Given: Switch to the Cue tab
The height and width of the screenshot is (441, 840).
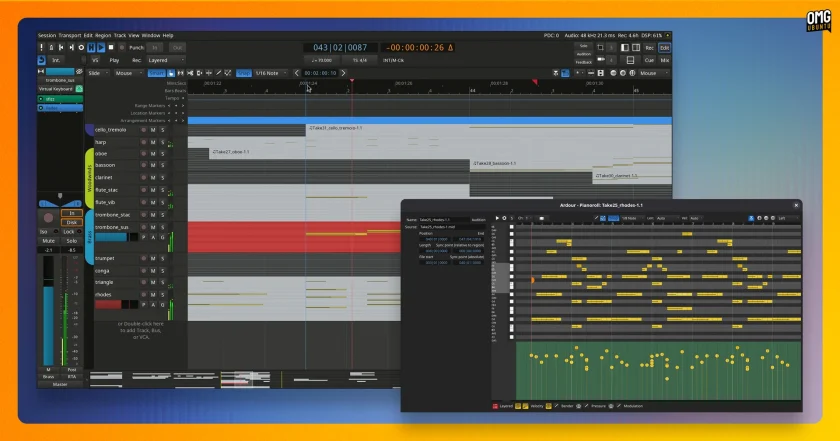Looking at the screenshot, I should pos(649,60).
